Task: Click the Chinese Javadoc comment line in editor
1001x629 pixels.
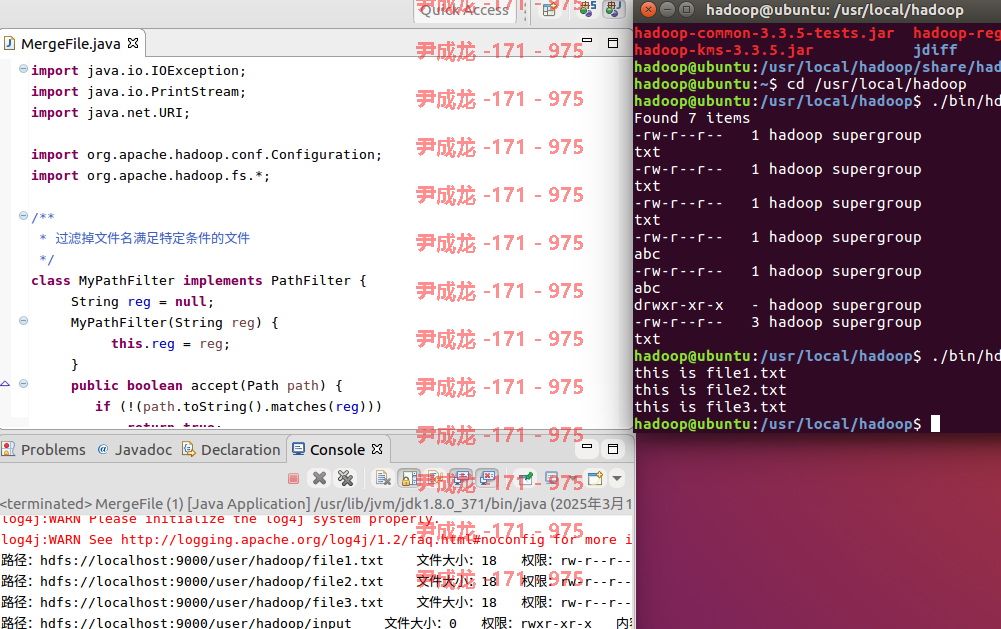Action: coord(145,238)
